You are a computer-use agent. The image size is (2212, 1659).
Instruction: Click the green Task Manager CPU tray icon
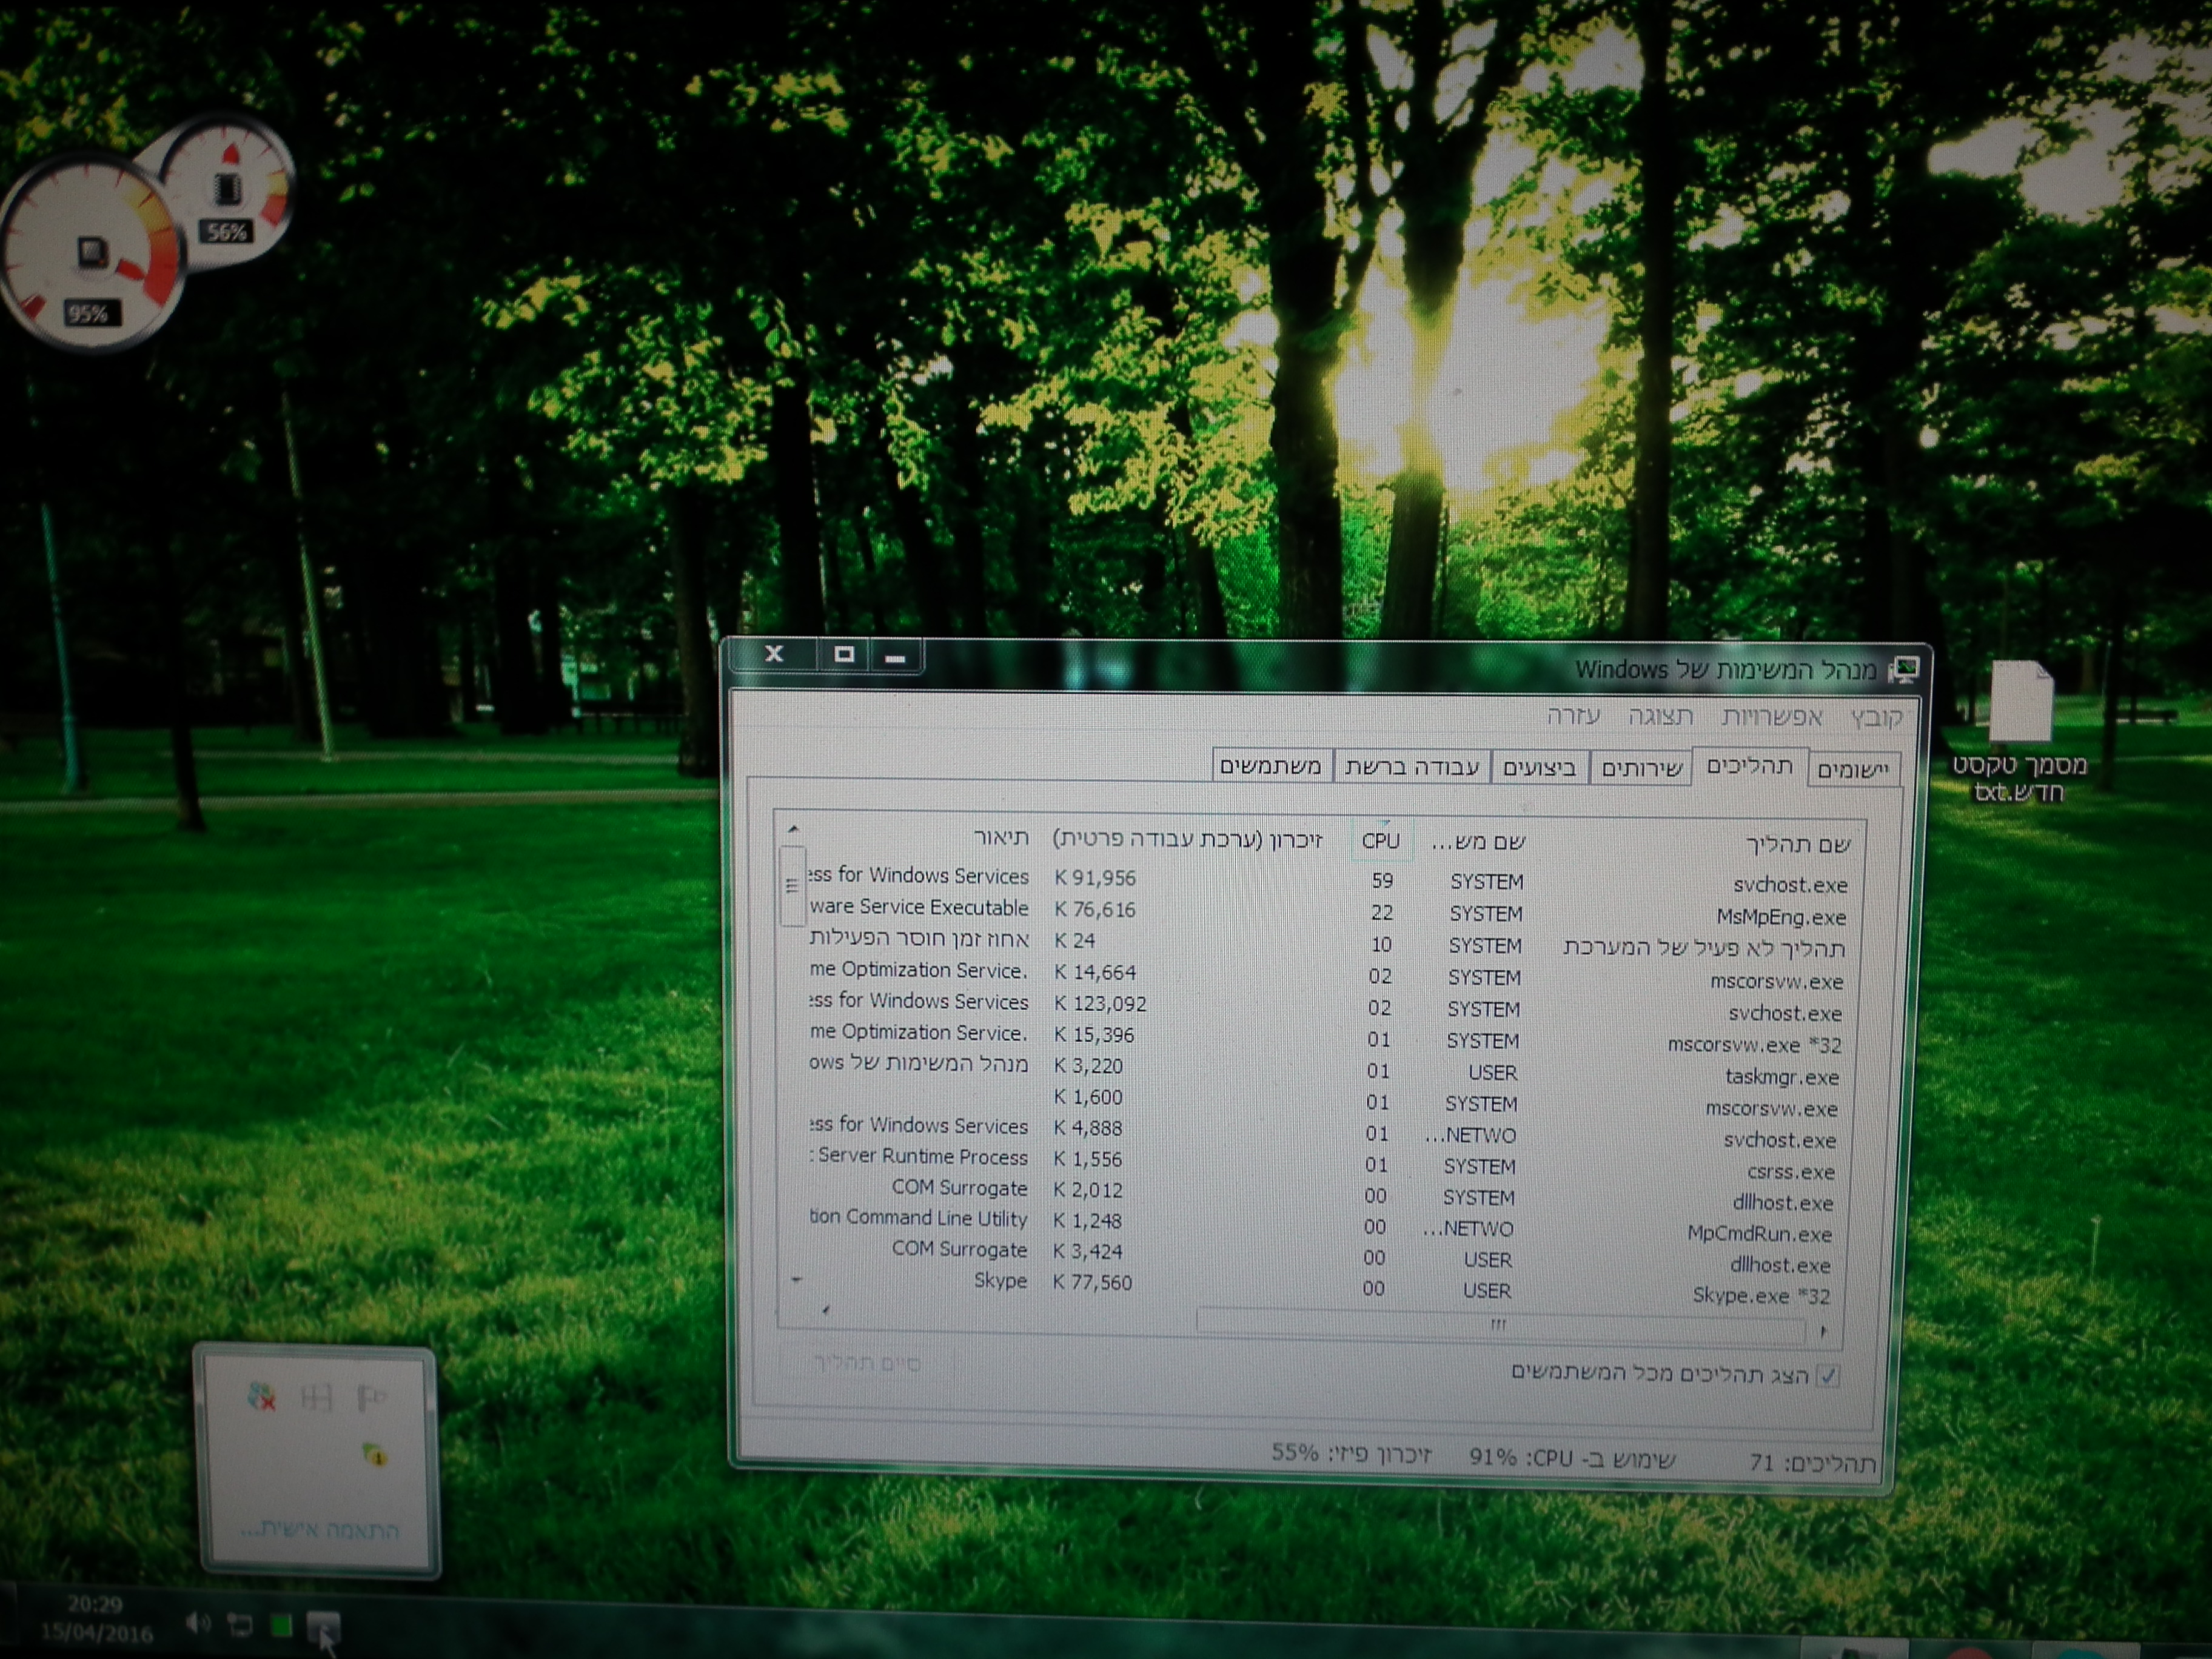[282, 1627]
